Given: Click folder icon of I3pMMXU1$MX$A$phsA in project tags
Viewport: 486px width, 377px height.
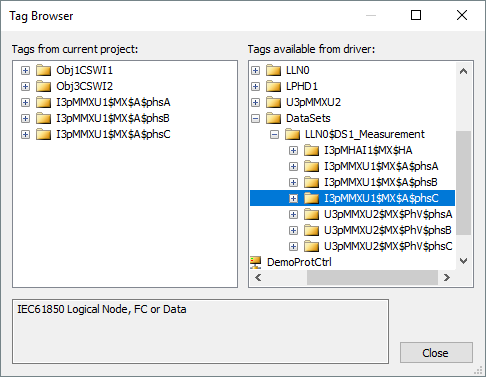Looking at the screenshot, I should click(x=43, y=103).
